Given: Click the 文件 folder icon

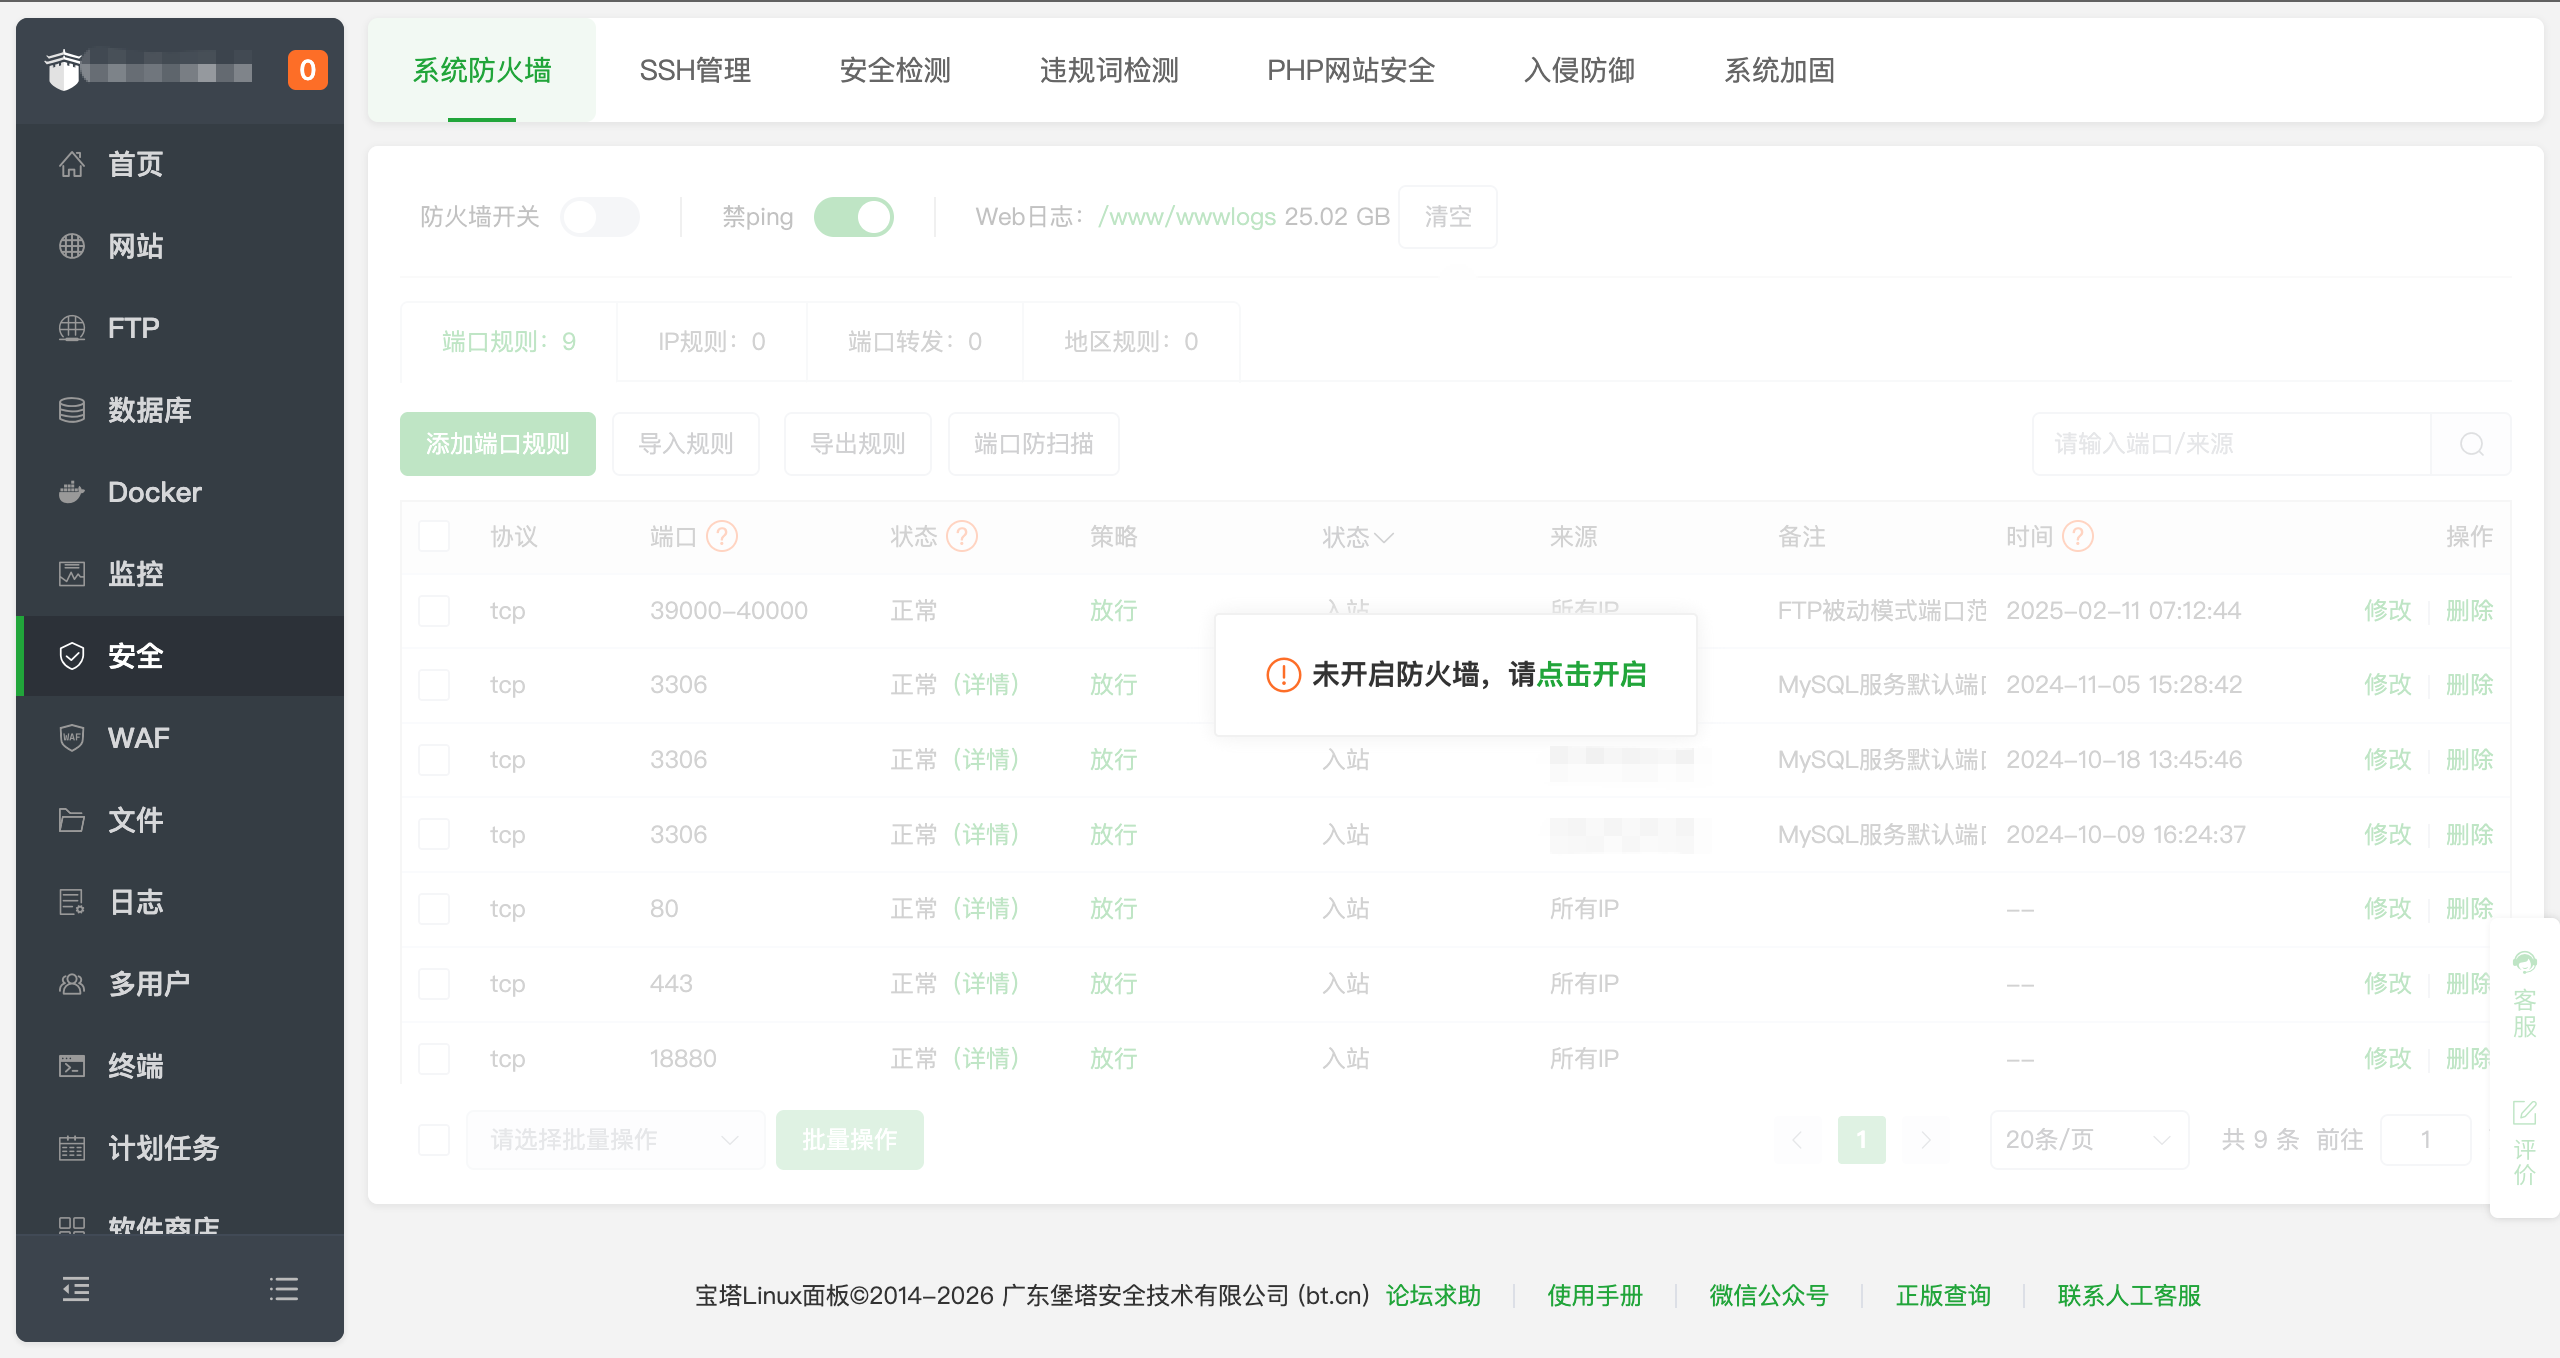Looking at the screenshot, I should pos(72,820).
